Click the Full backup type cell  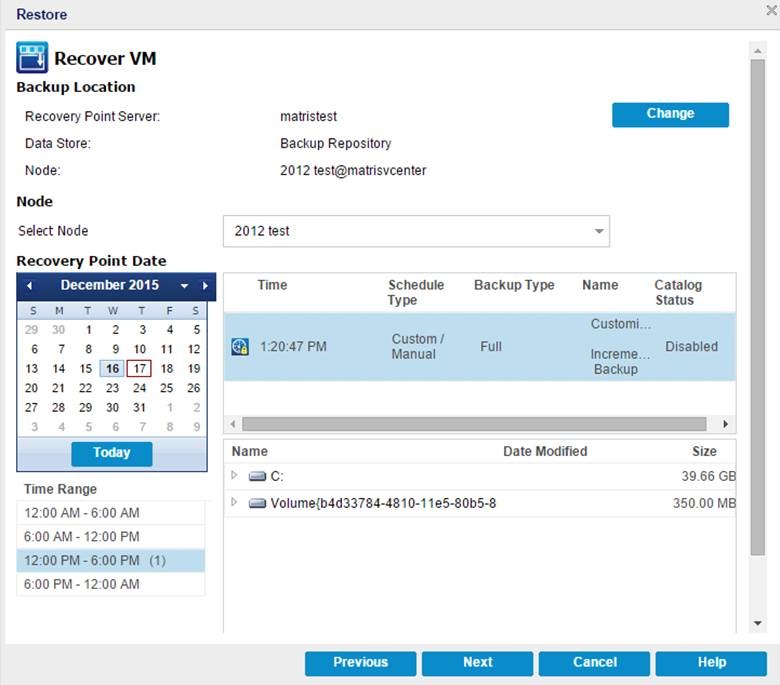pos(491,347)
